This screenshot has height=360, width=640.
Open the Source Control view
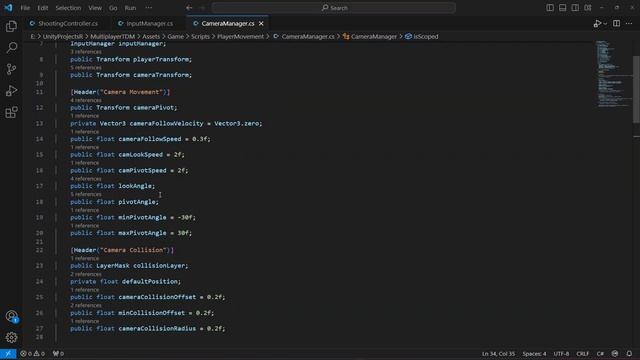(x=11, y=69)
